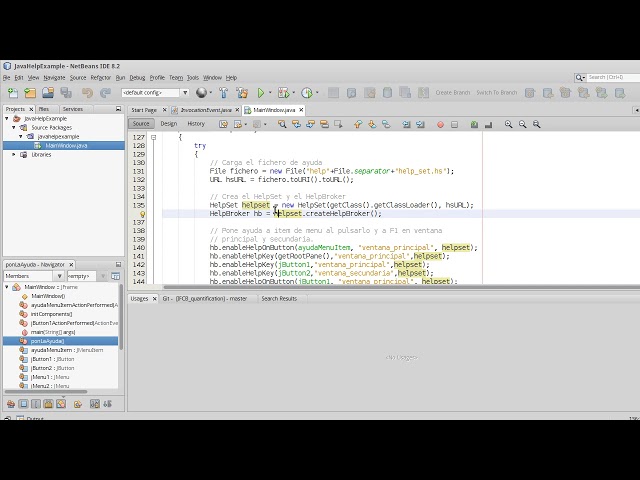640x480 pixels.
Task: Click the Toggle Bookmark icon in the editor toolbar
Action: tap(386, 124)
